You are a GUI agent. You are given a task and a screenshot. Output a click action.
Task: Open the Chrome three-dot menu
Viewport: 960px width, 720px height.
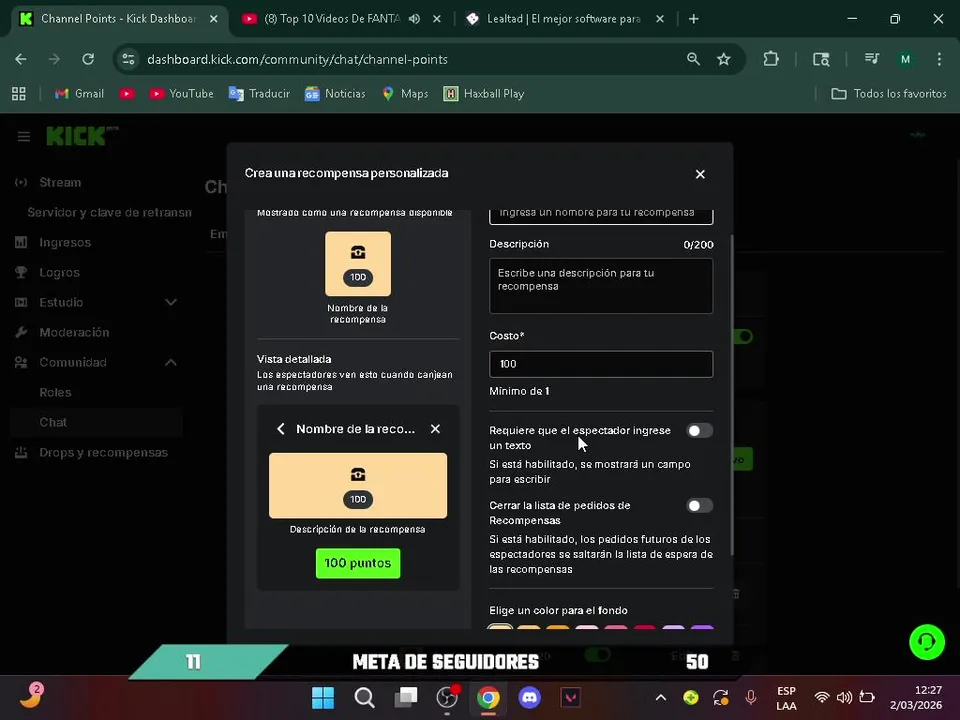(x=939, y=59)
